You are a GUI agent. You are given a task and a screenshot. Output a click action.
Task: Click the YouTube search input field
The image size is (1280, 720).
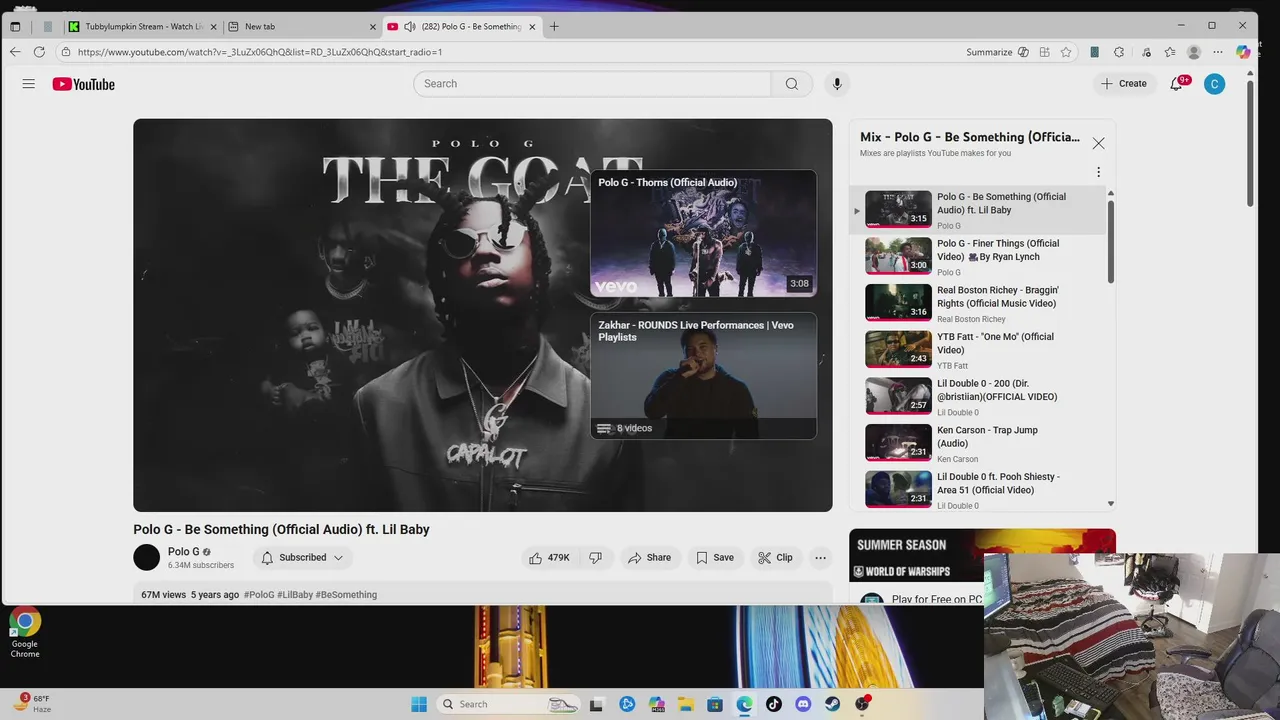(592, 84)
